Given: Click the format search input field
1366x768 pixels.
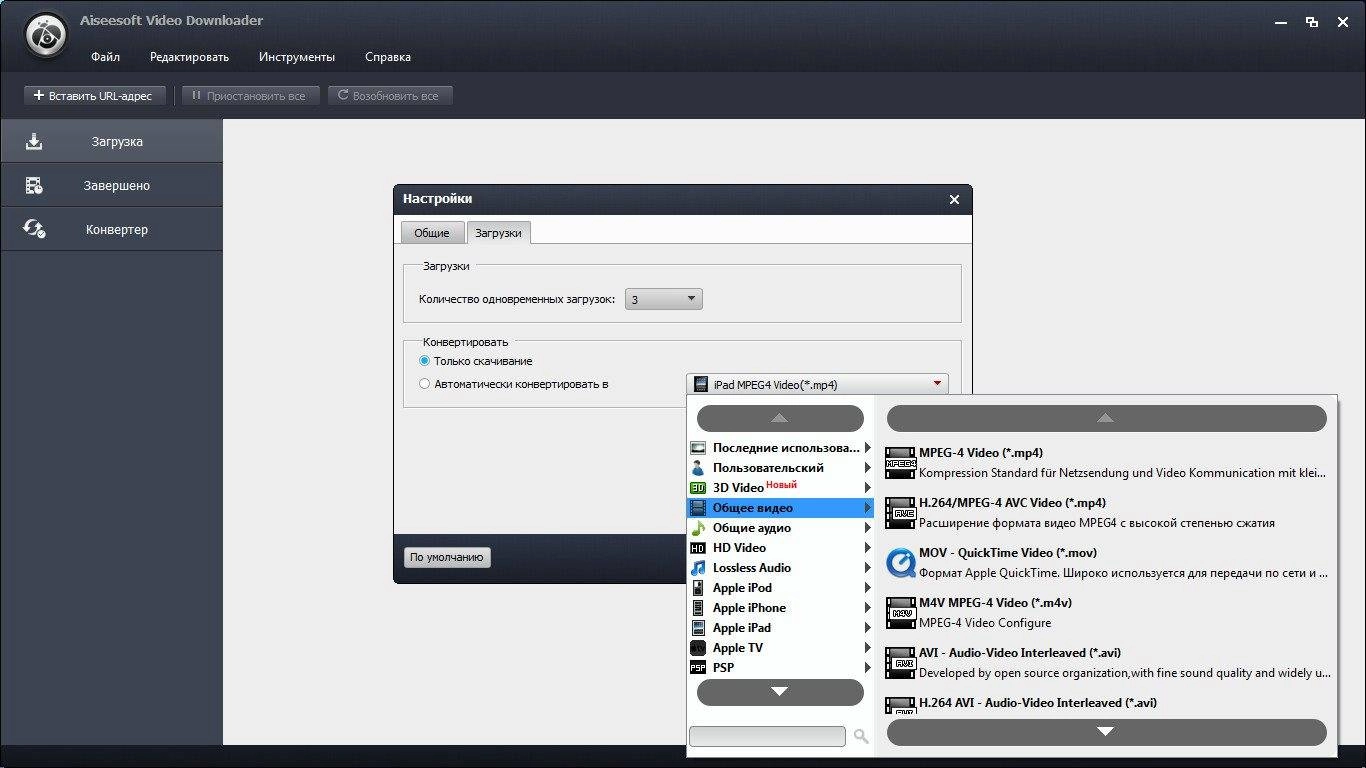Looking at the screenshot, I should click(767, 736).
